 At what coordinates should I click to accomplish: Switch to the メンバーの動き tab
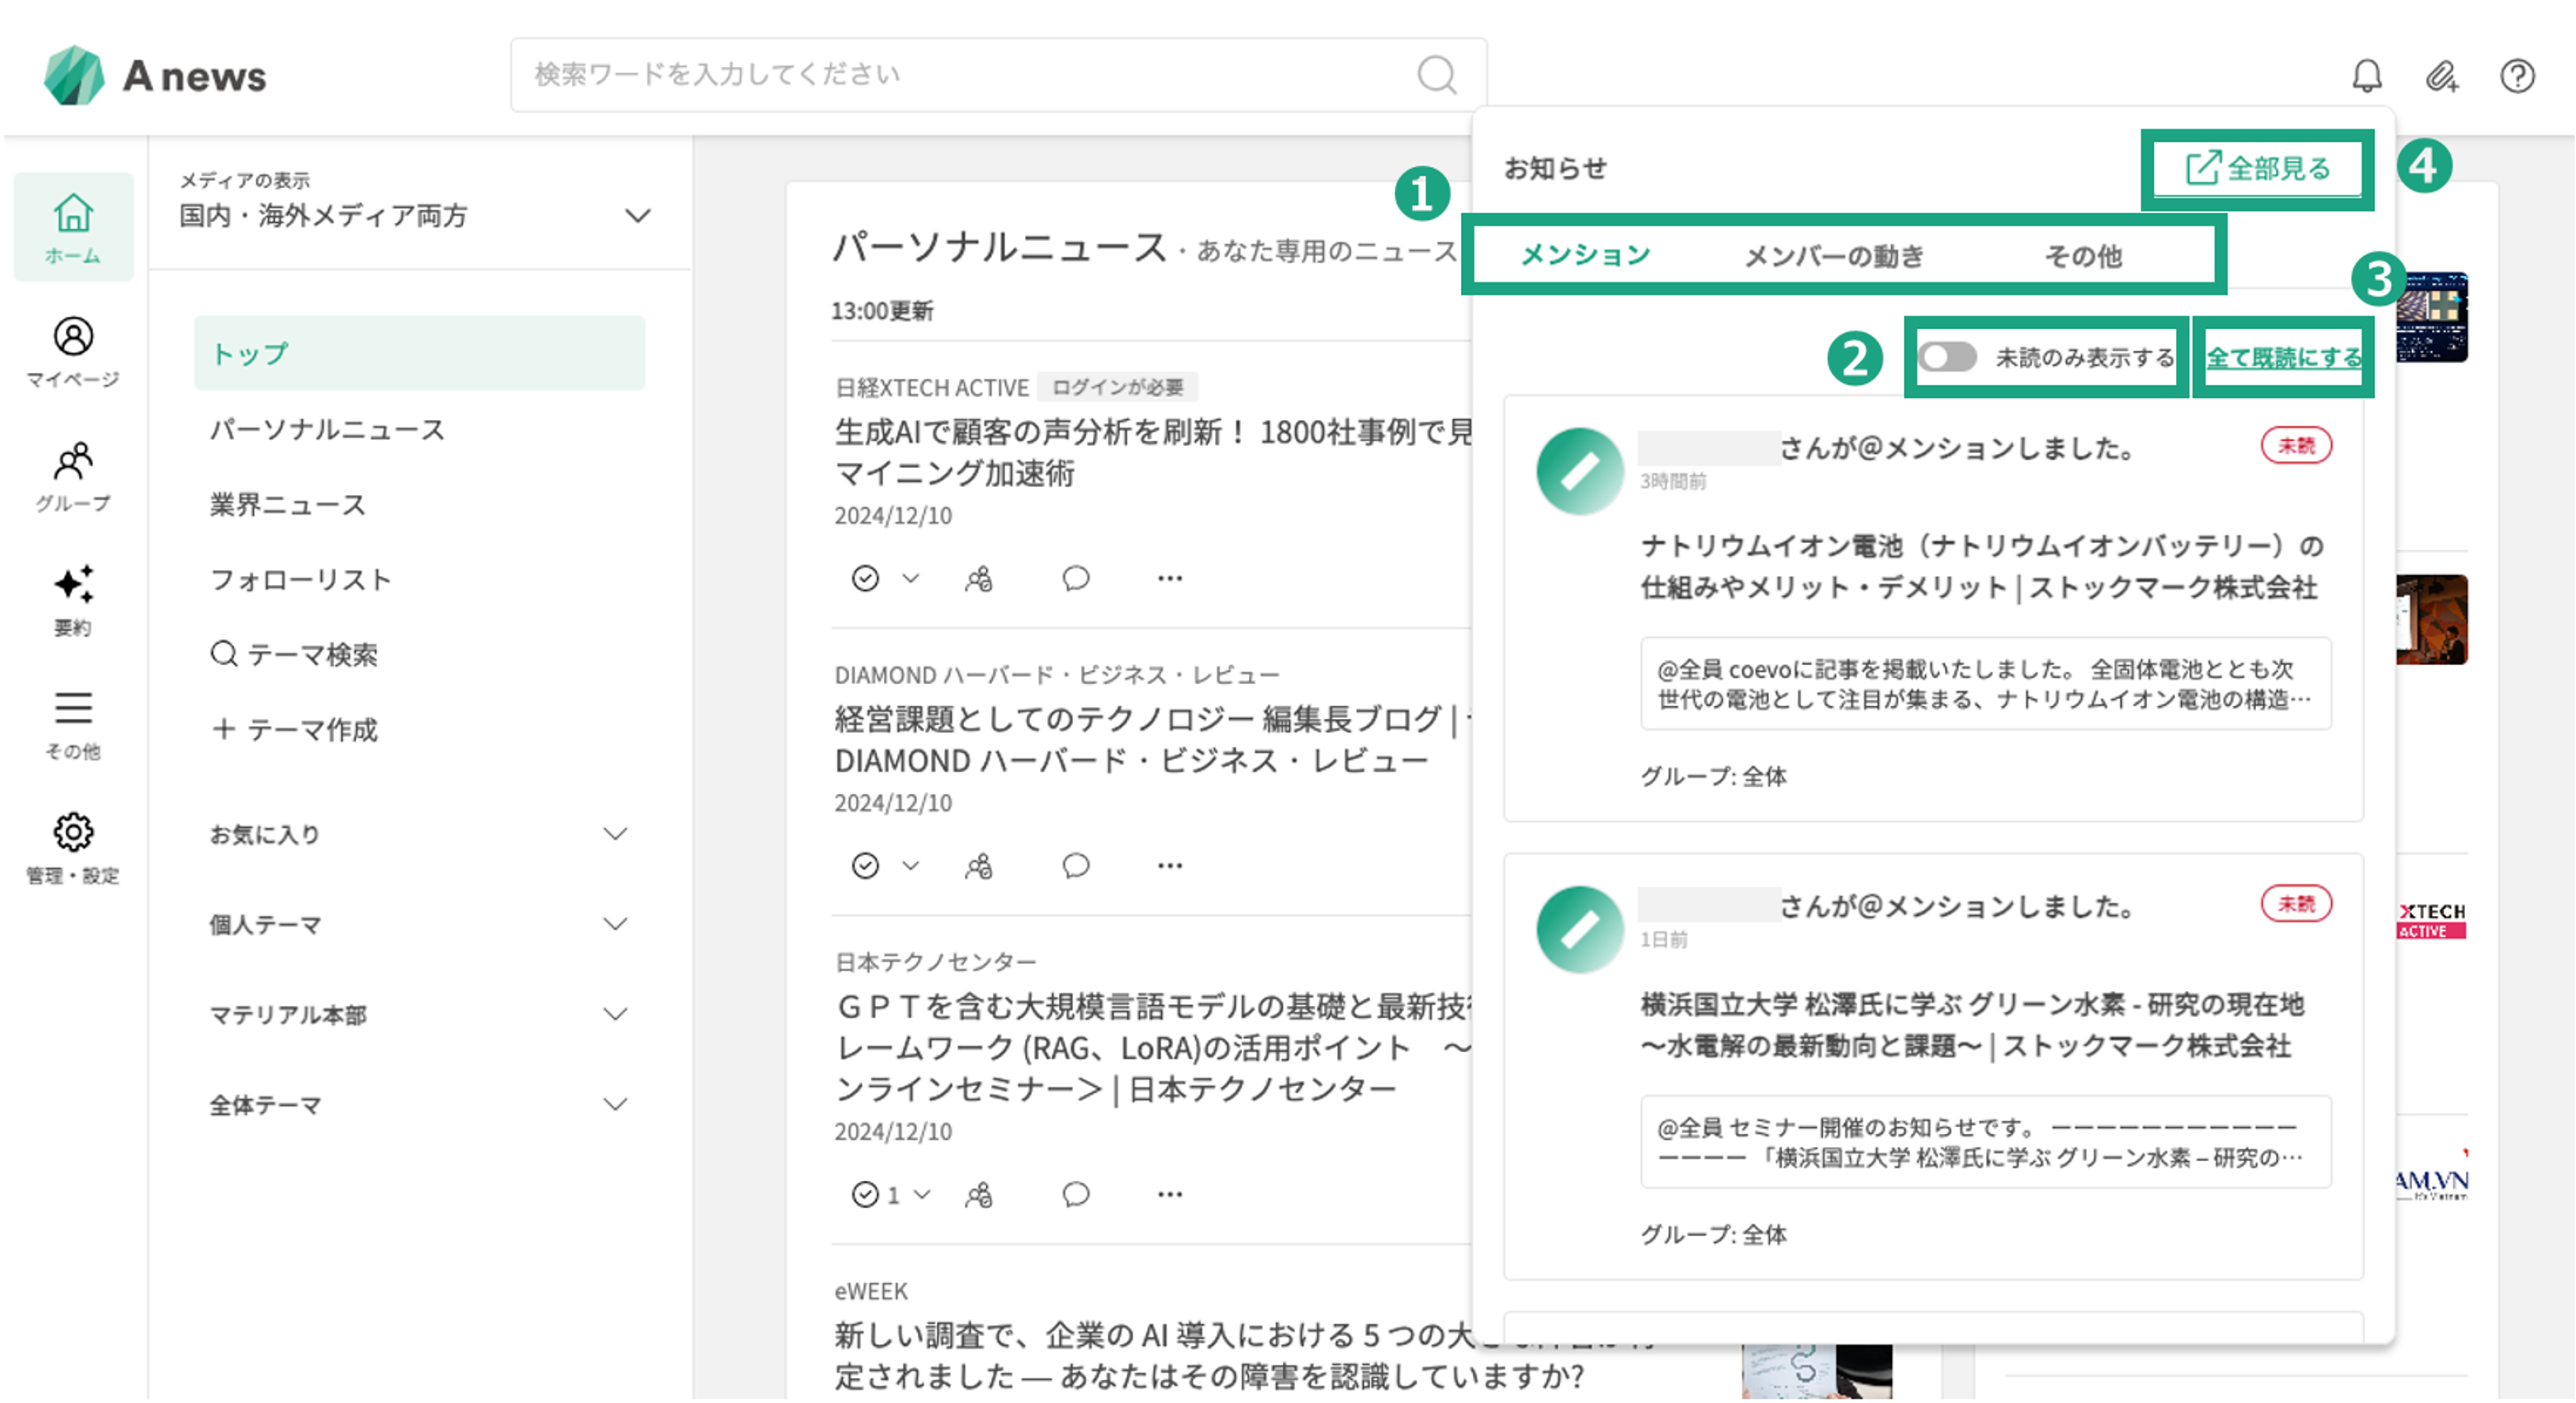1834,256
